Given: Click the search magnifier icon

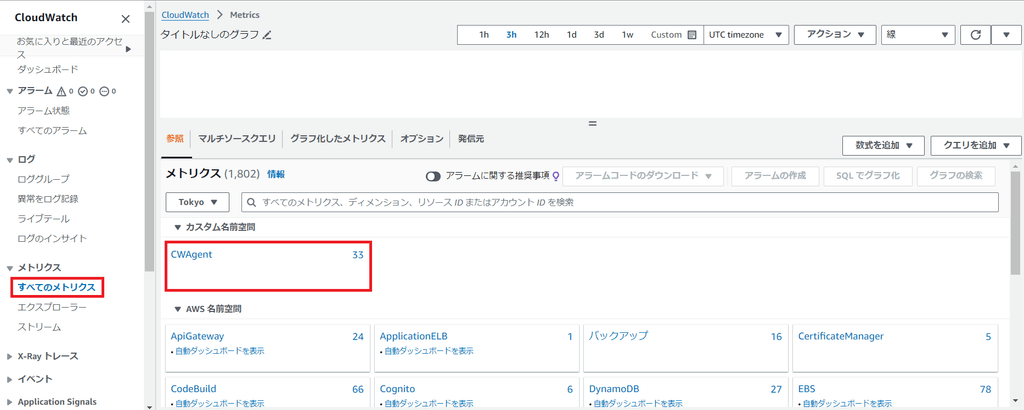Looking at the screenshot, I should point(252,202).
